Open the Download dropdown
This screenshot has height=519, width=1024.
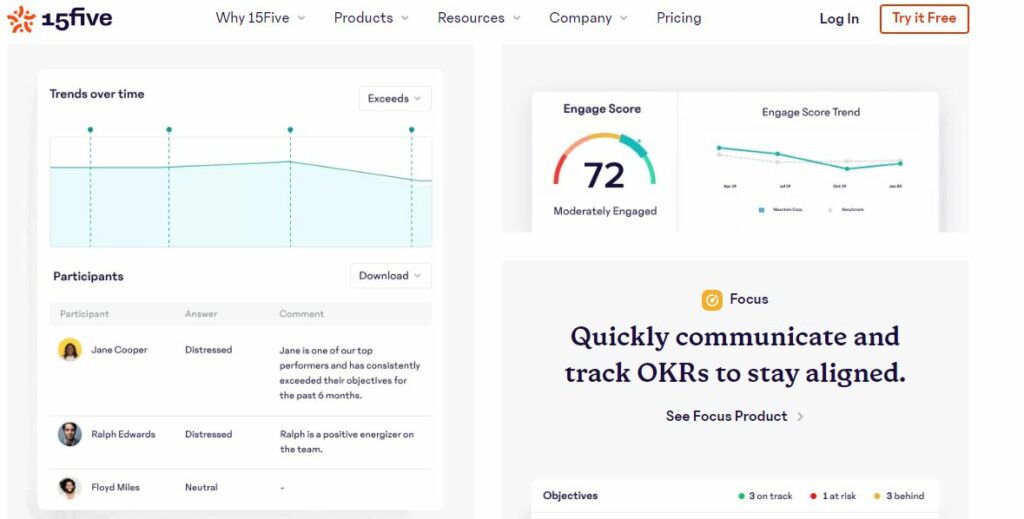pyautogui.click(x=391, y=275)
